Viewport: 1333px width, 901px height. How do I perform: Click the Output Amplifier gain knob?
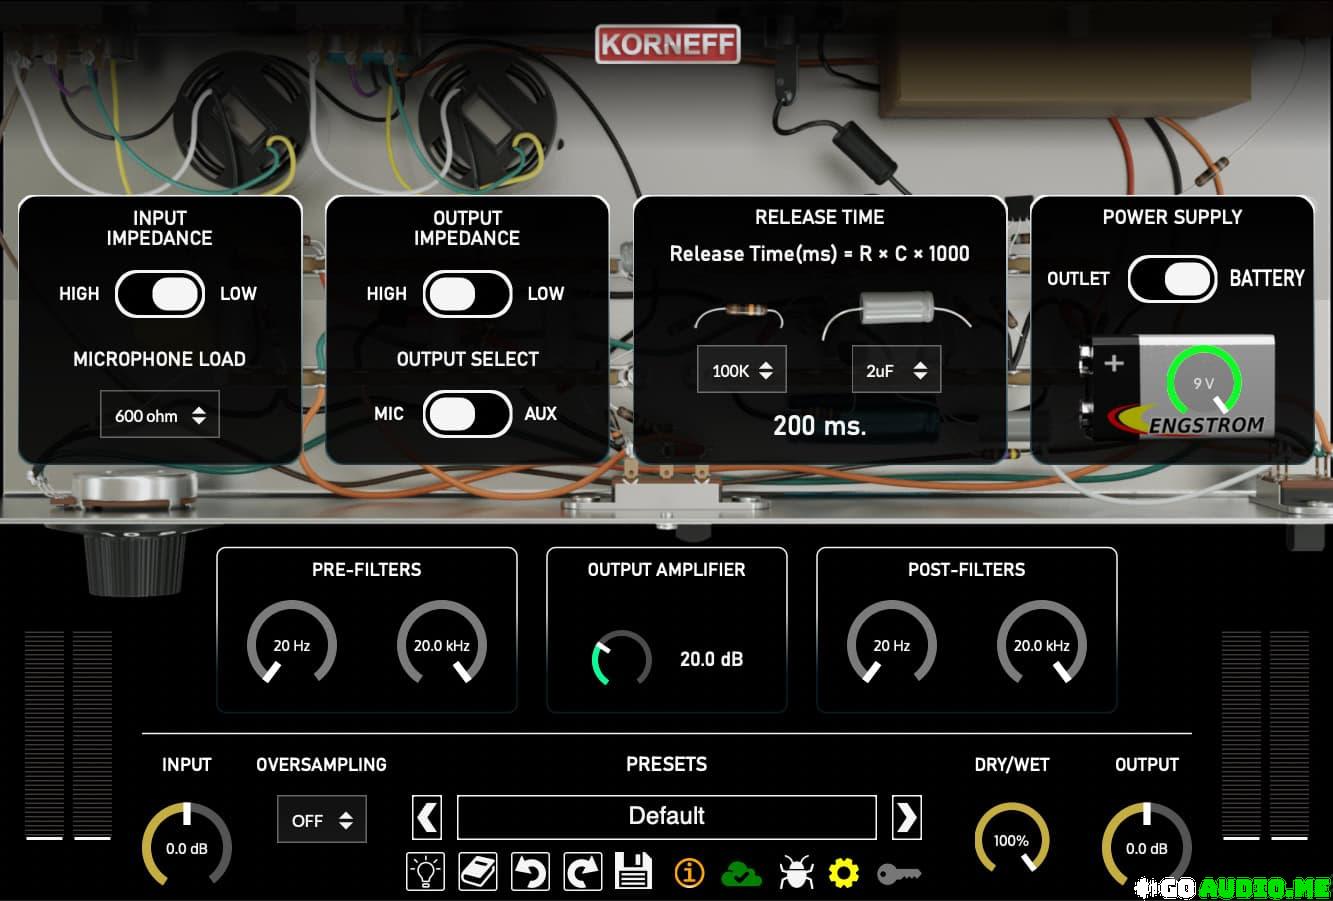click(621, 659)
